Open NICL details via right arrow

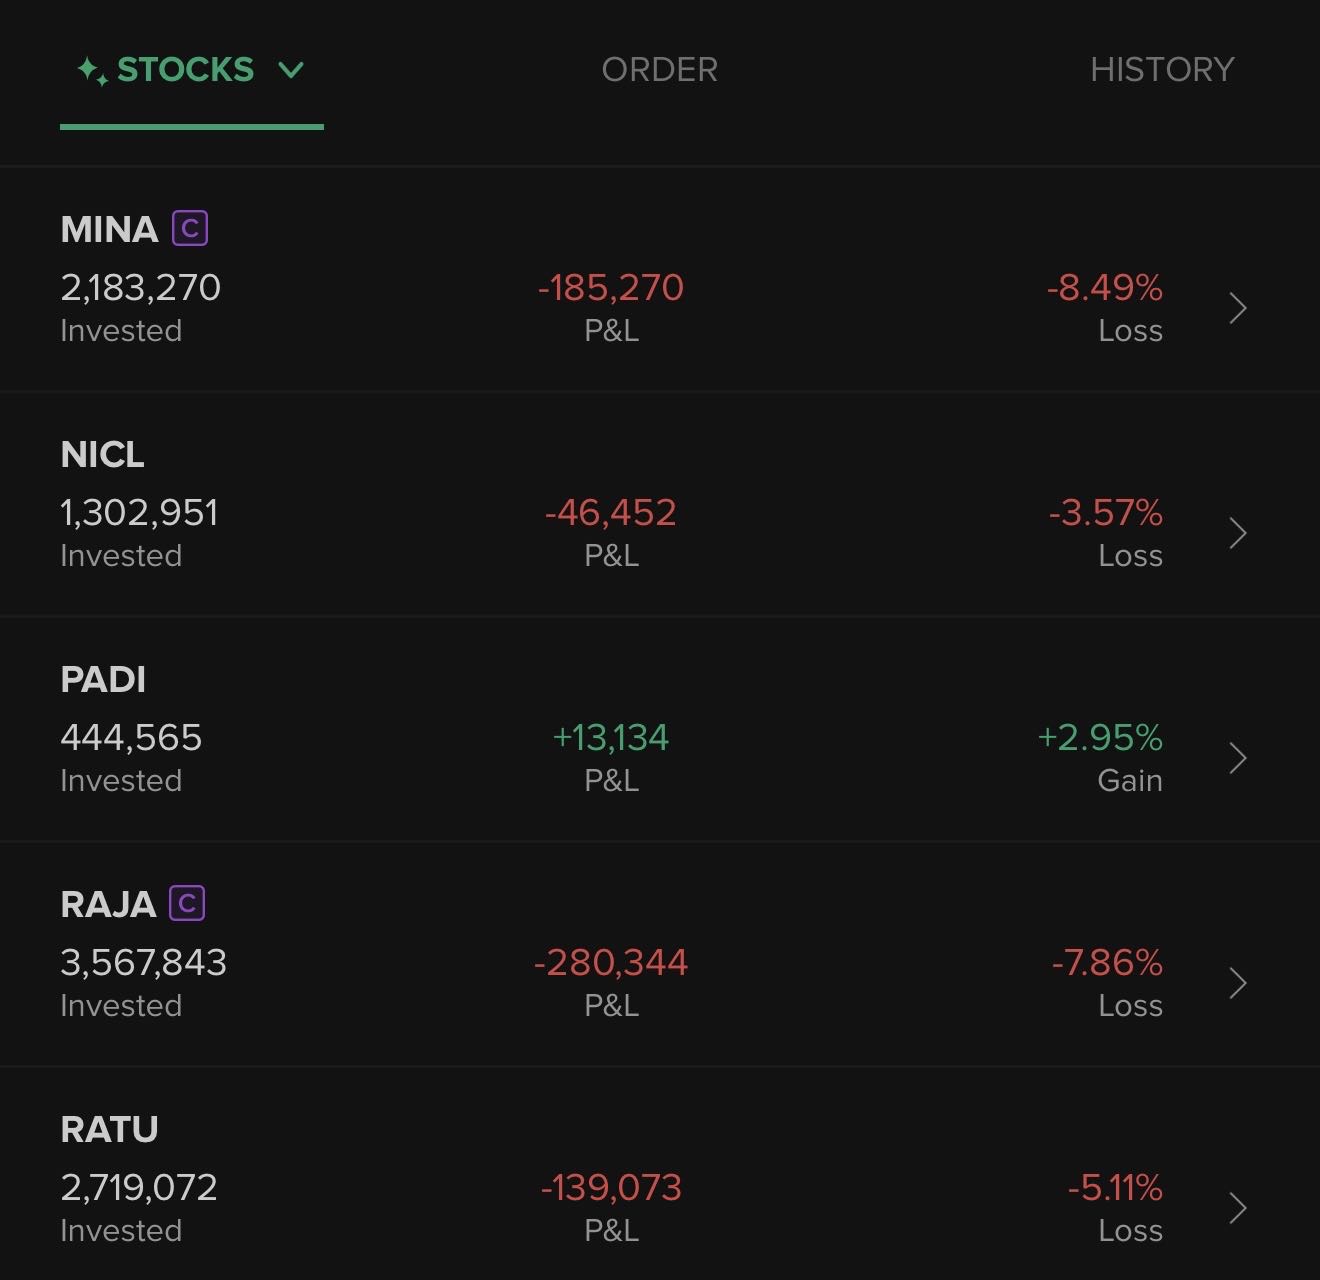[x=1238, y=533]
